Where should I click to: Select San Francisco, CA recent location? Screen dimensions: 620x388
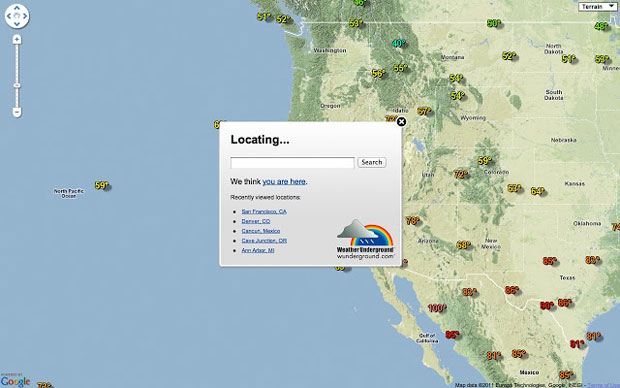(x=264, y=212)
